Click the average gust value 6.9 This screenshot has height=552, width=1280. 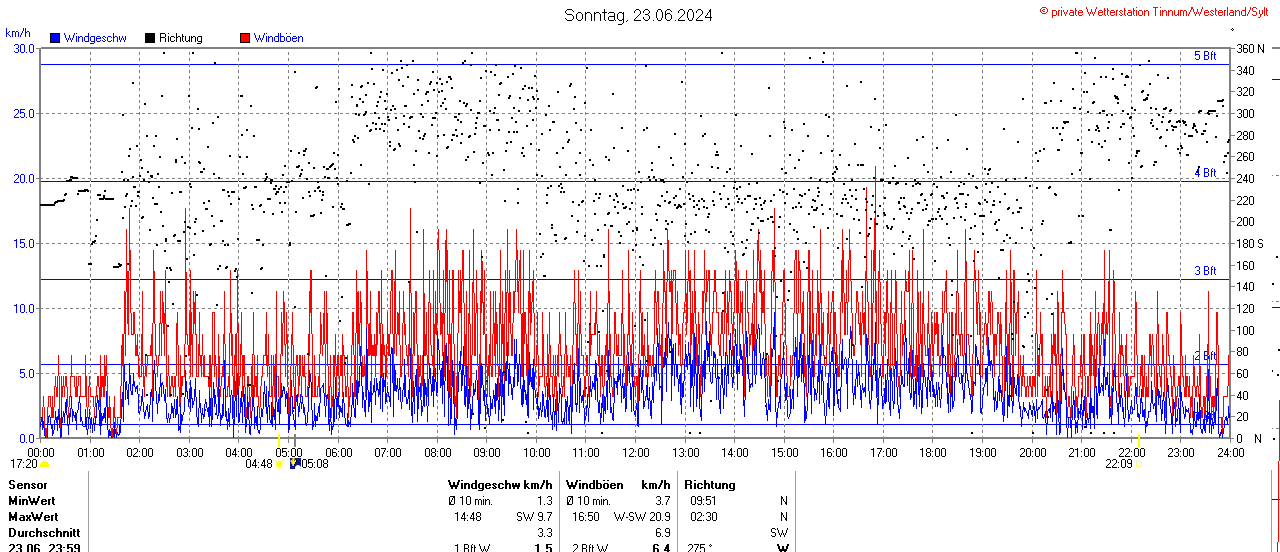662,533
